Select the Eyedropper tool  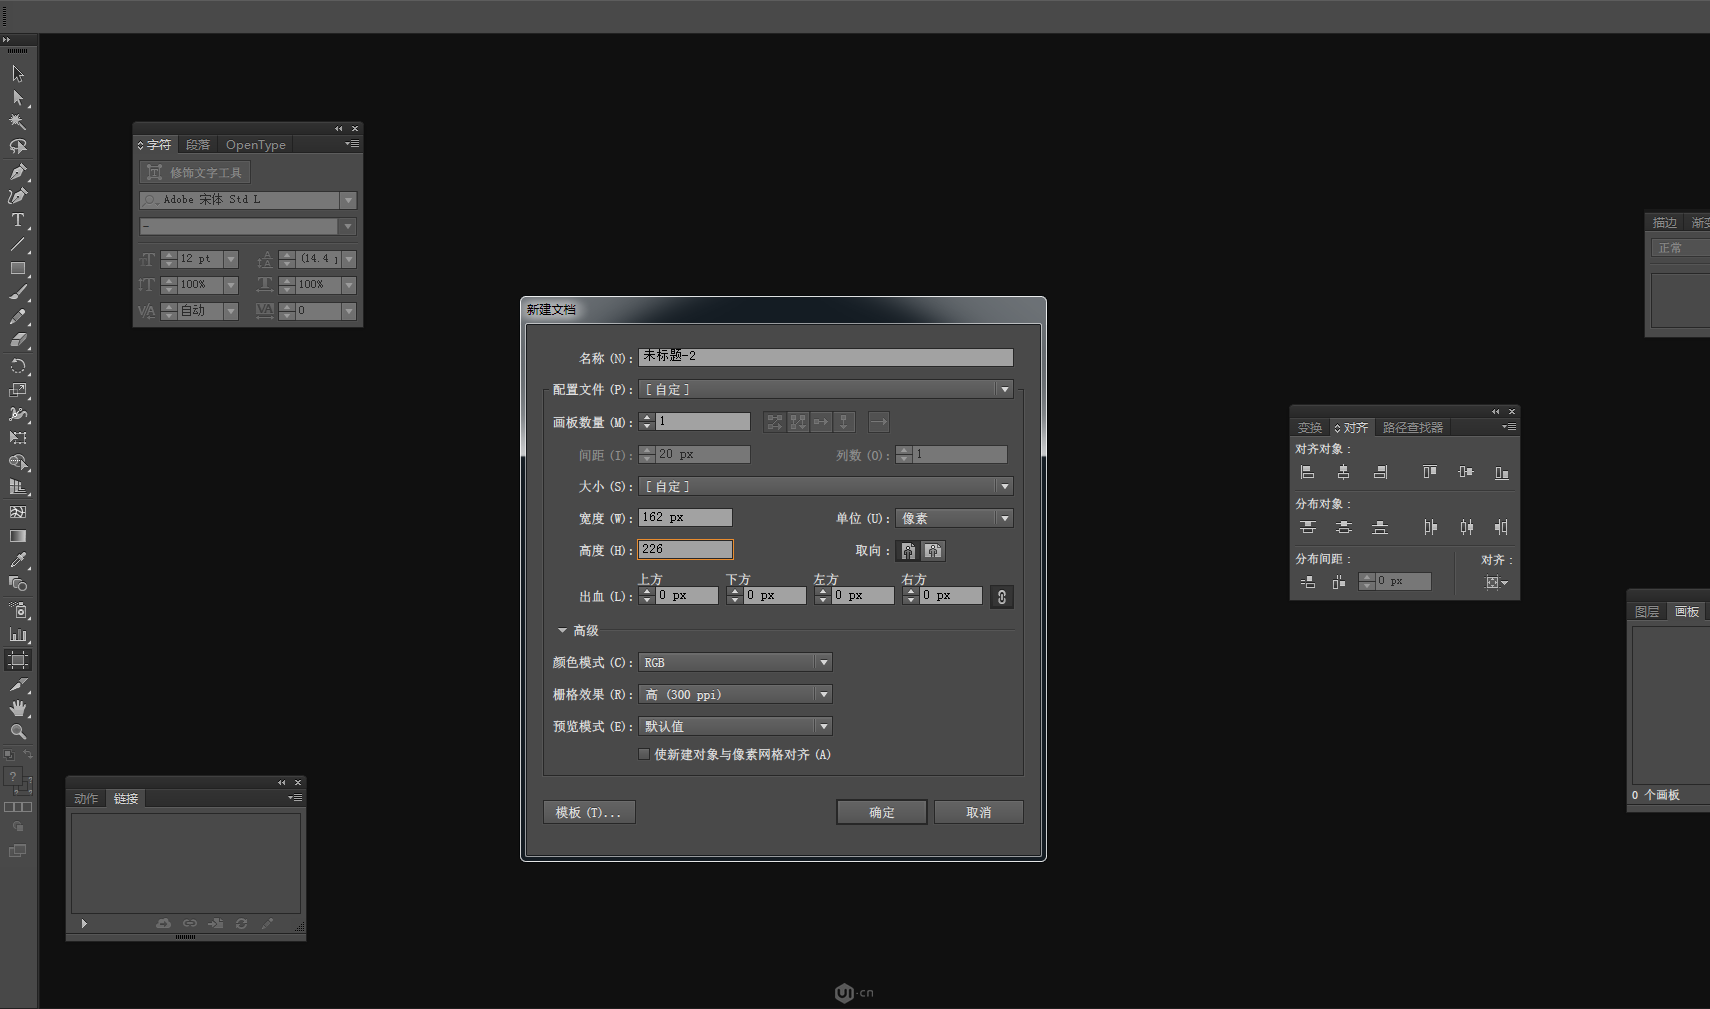tap(17, 560)
